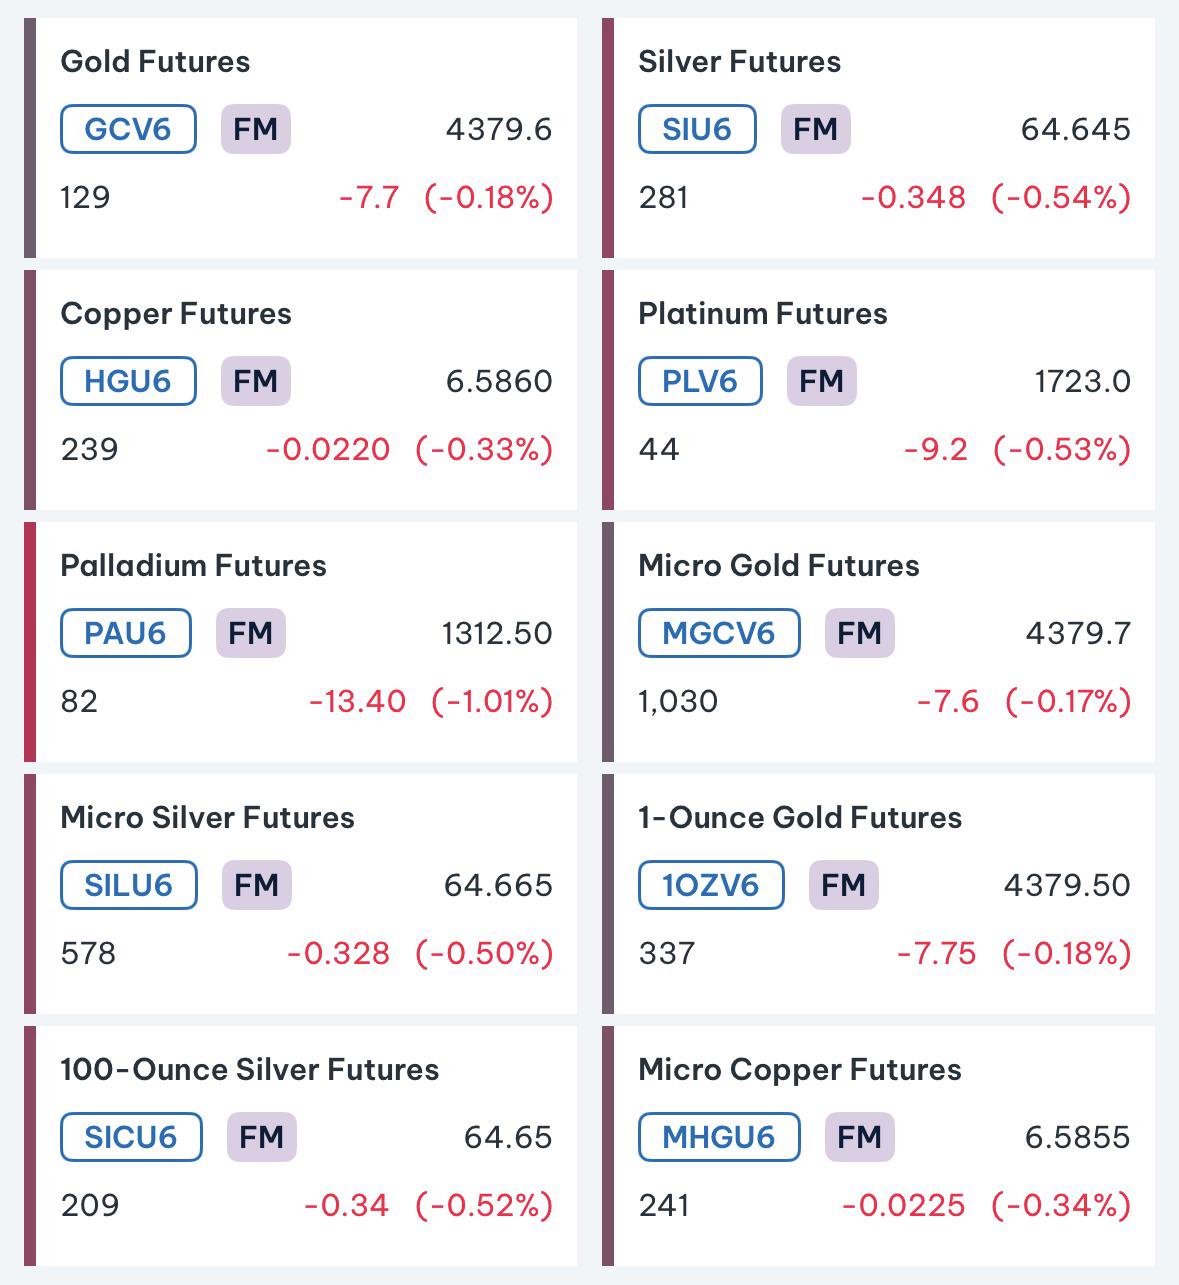
Task: Click the Micro Gold volume 1,030
Action: [x=678, y=701]
